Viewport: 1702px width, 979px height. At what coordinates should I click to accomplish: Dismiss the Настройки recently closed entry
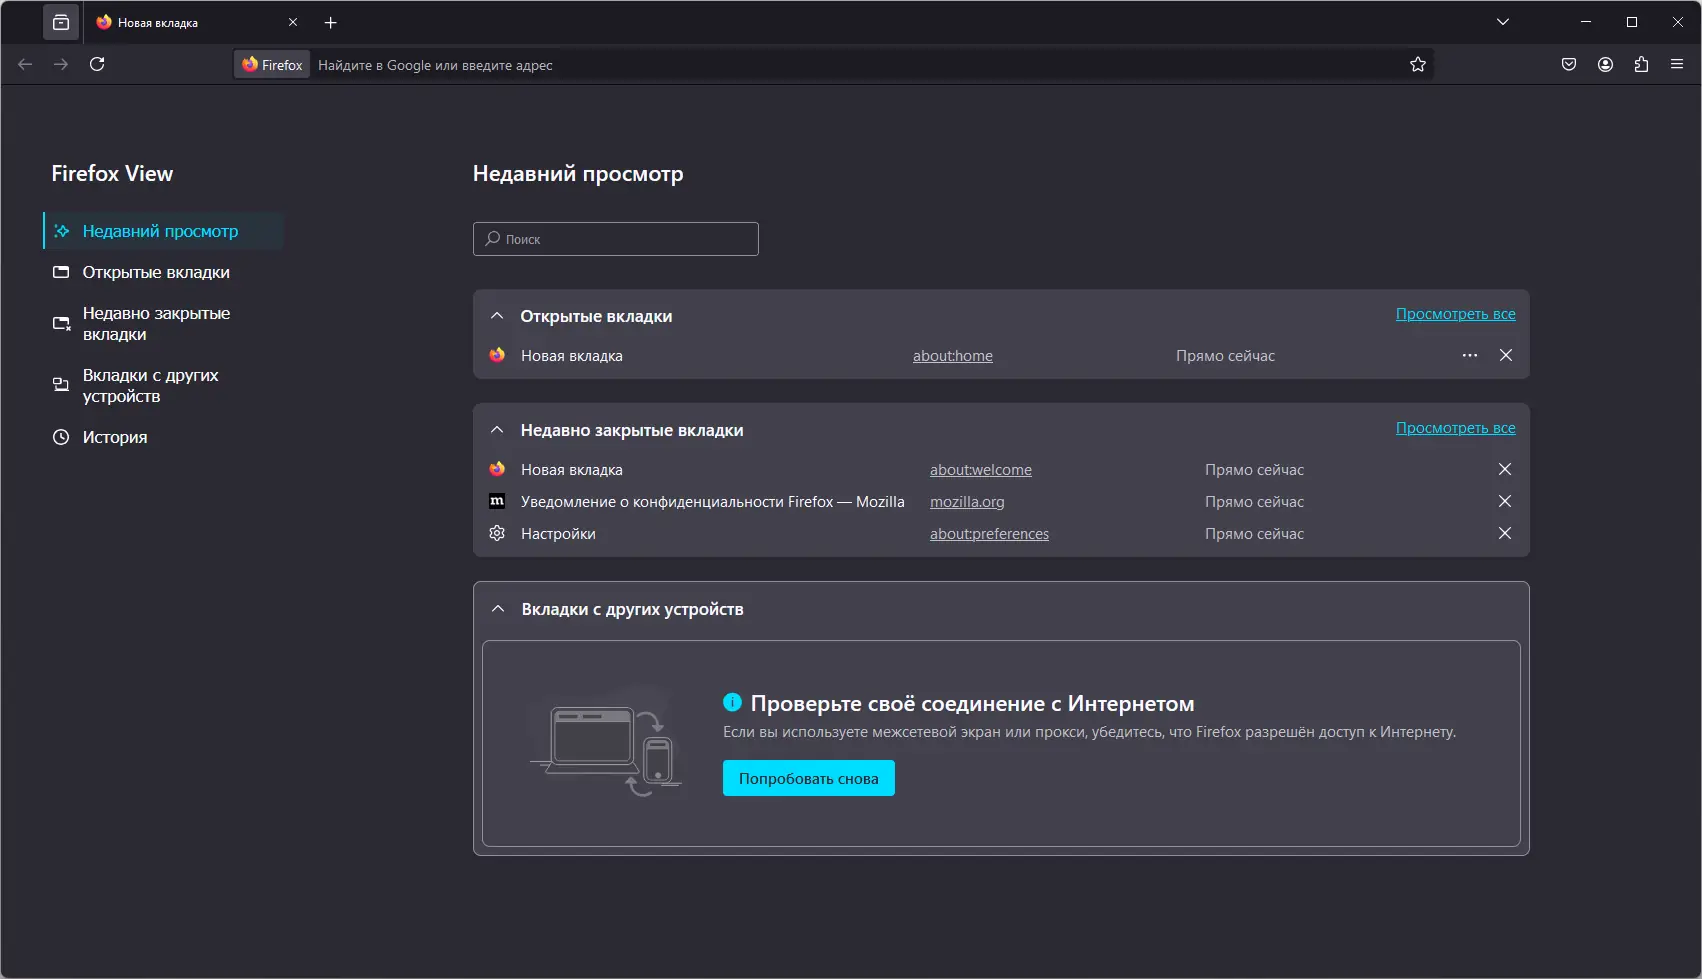[x=1504, y=533]
